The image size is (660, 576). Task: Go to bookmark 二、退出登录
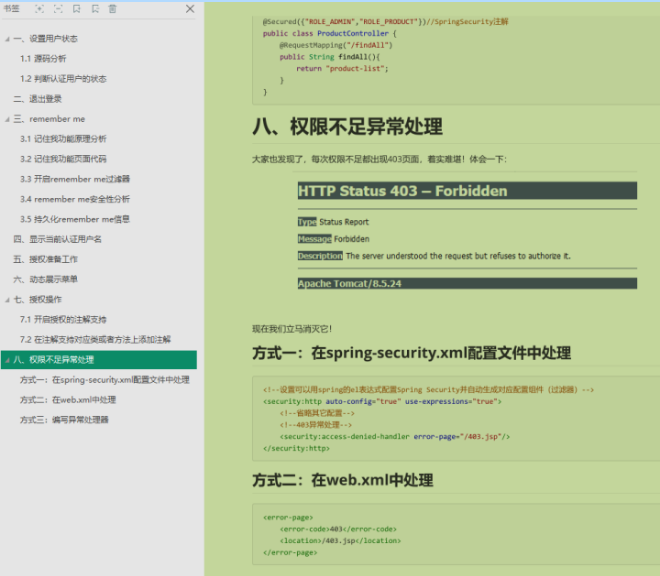point(37,99)
